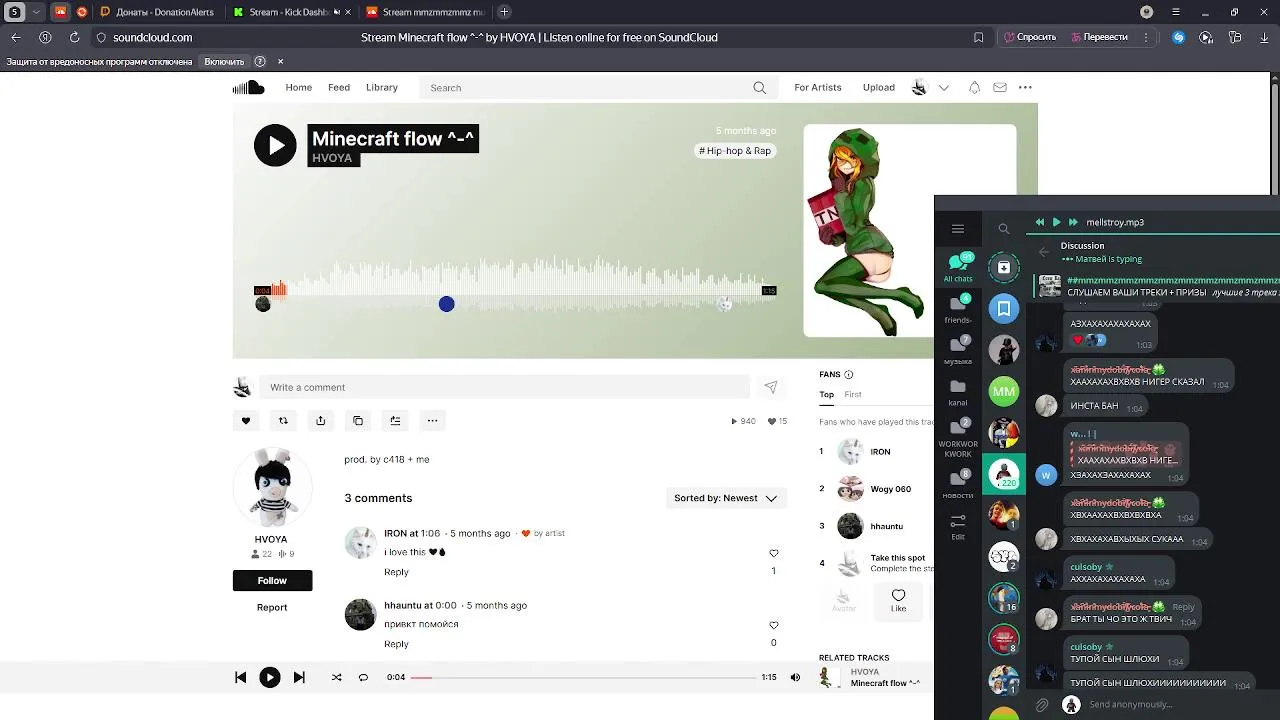Click the track waveform to seek

pos(515,285)
